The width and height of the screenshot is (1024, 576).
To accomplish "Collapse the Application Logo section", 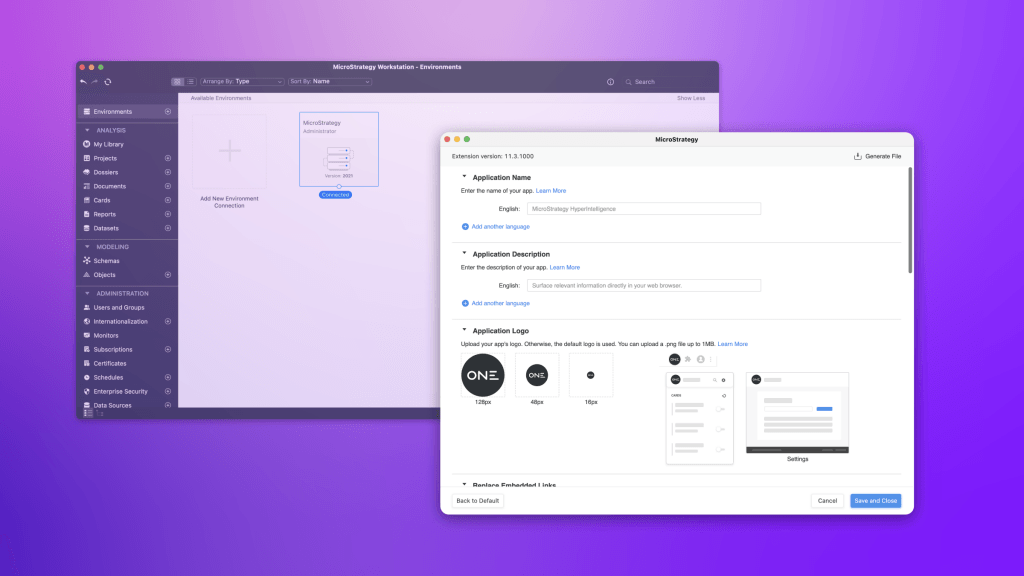I will (x=465, y=330).
